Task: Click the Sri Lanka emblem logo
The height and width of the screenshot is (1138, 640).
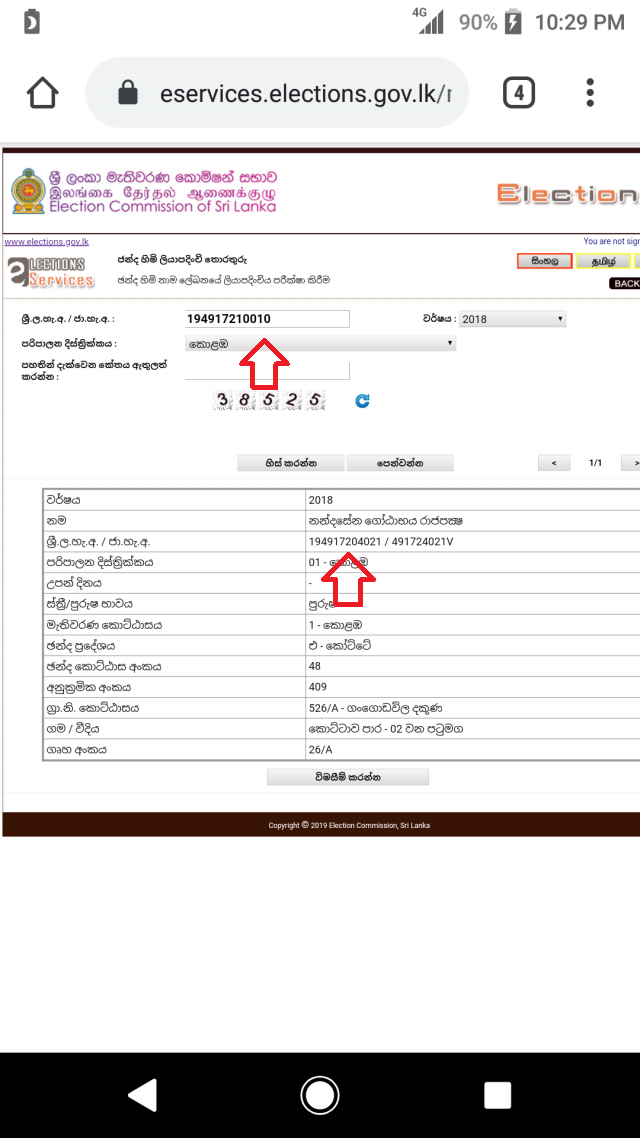Action: pyautogui.click(x=28, y=191)
